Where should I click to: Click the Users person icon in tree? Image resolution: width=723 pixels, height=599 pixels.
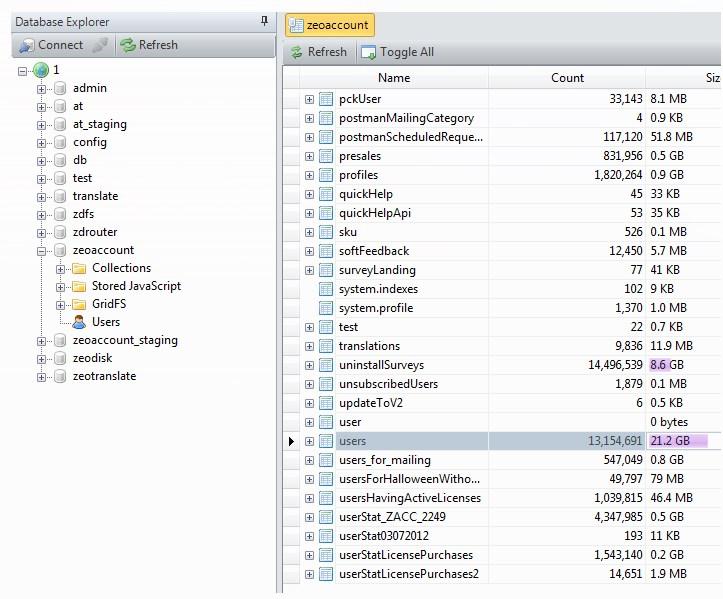pyautogui.click(x=79, y=322)
